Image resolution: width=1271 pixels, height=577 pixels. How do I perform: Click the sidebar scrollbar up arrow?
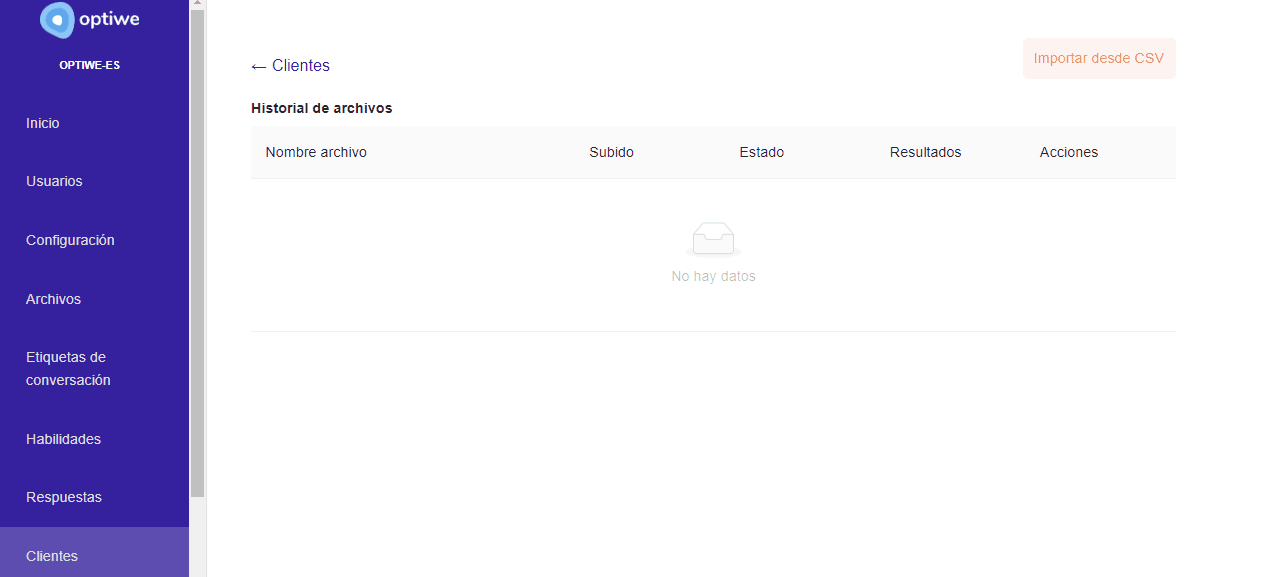[x=197, y=4]
